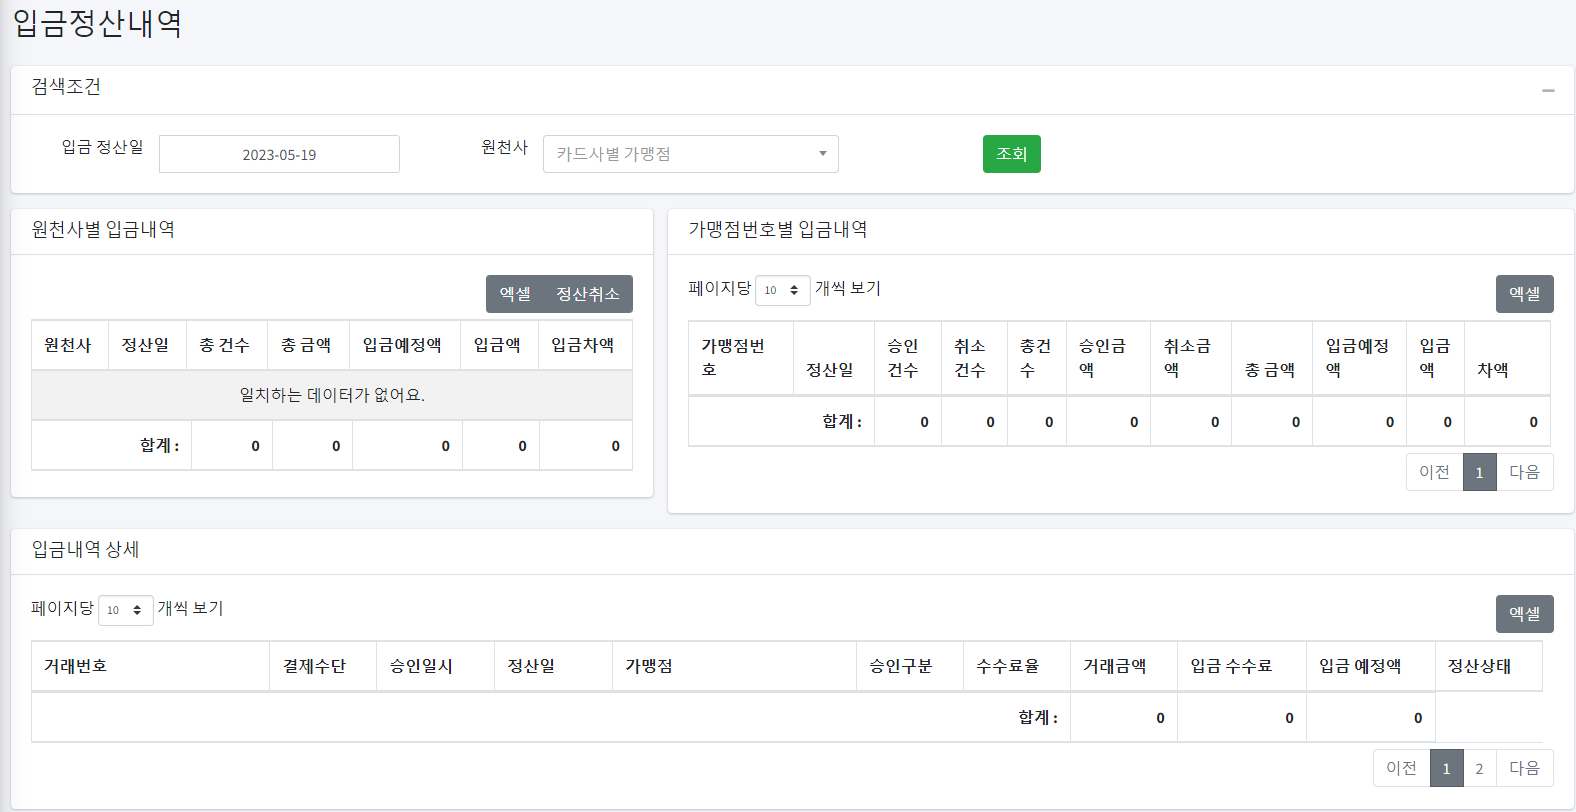1576x812 pixels.
Task: Go to page 2 of 입금내역 상세
Action: (x=1479, y=768)
